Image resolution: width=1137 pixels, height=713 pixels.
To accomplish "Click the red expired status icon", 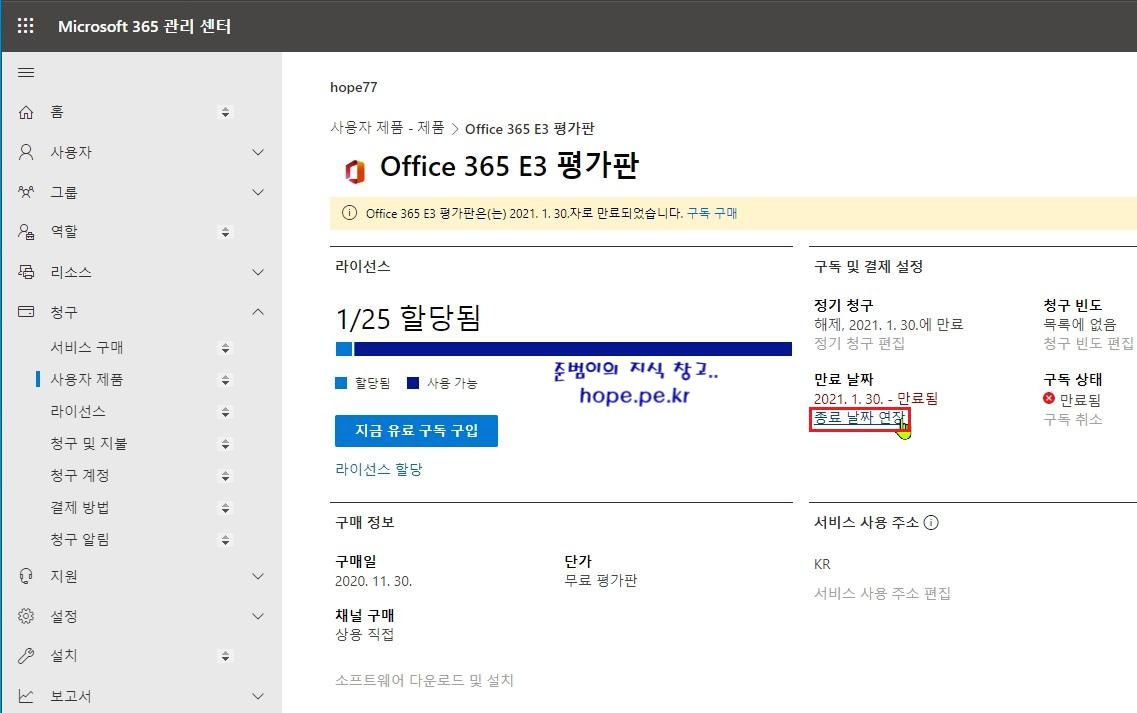I will [1049, 398].
